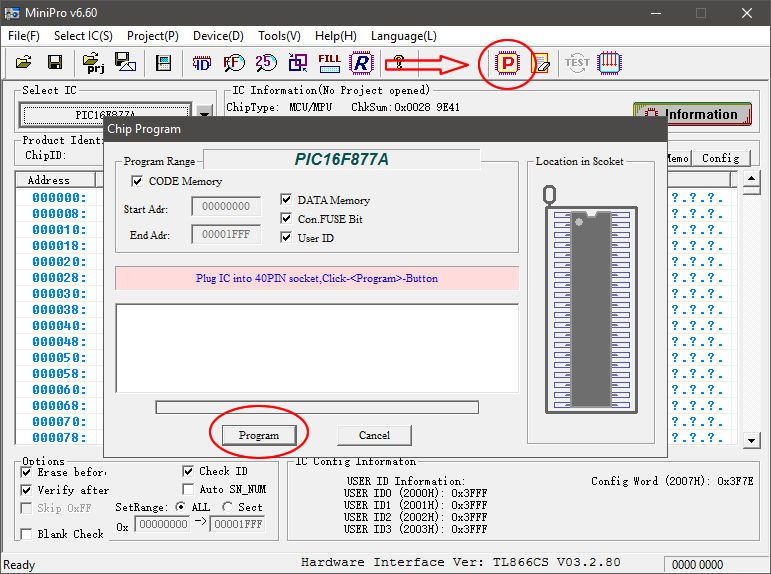Screen dimensions: 771x574
Task: Disable Verify after option
Action: click(27, 490)
